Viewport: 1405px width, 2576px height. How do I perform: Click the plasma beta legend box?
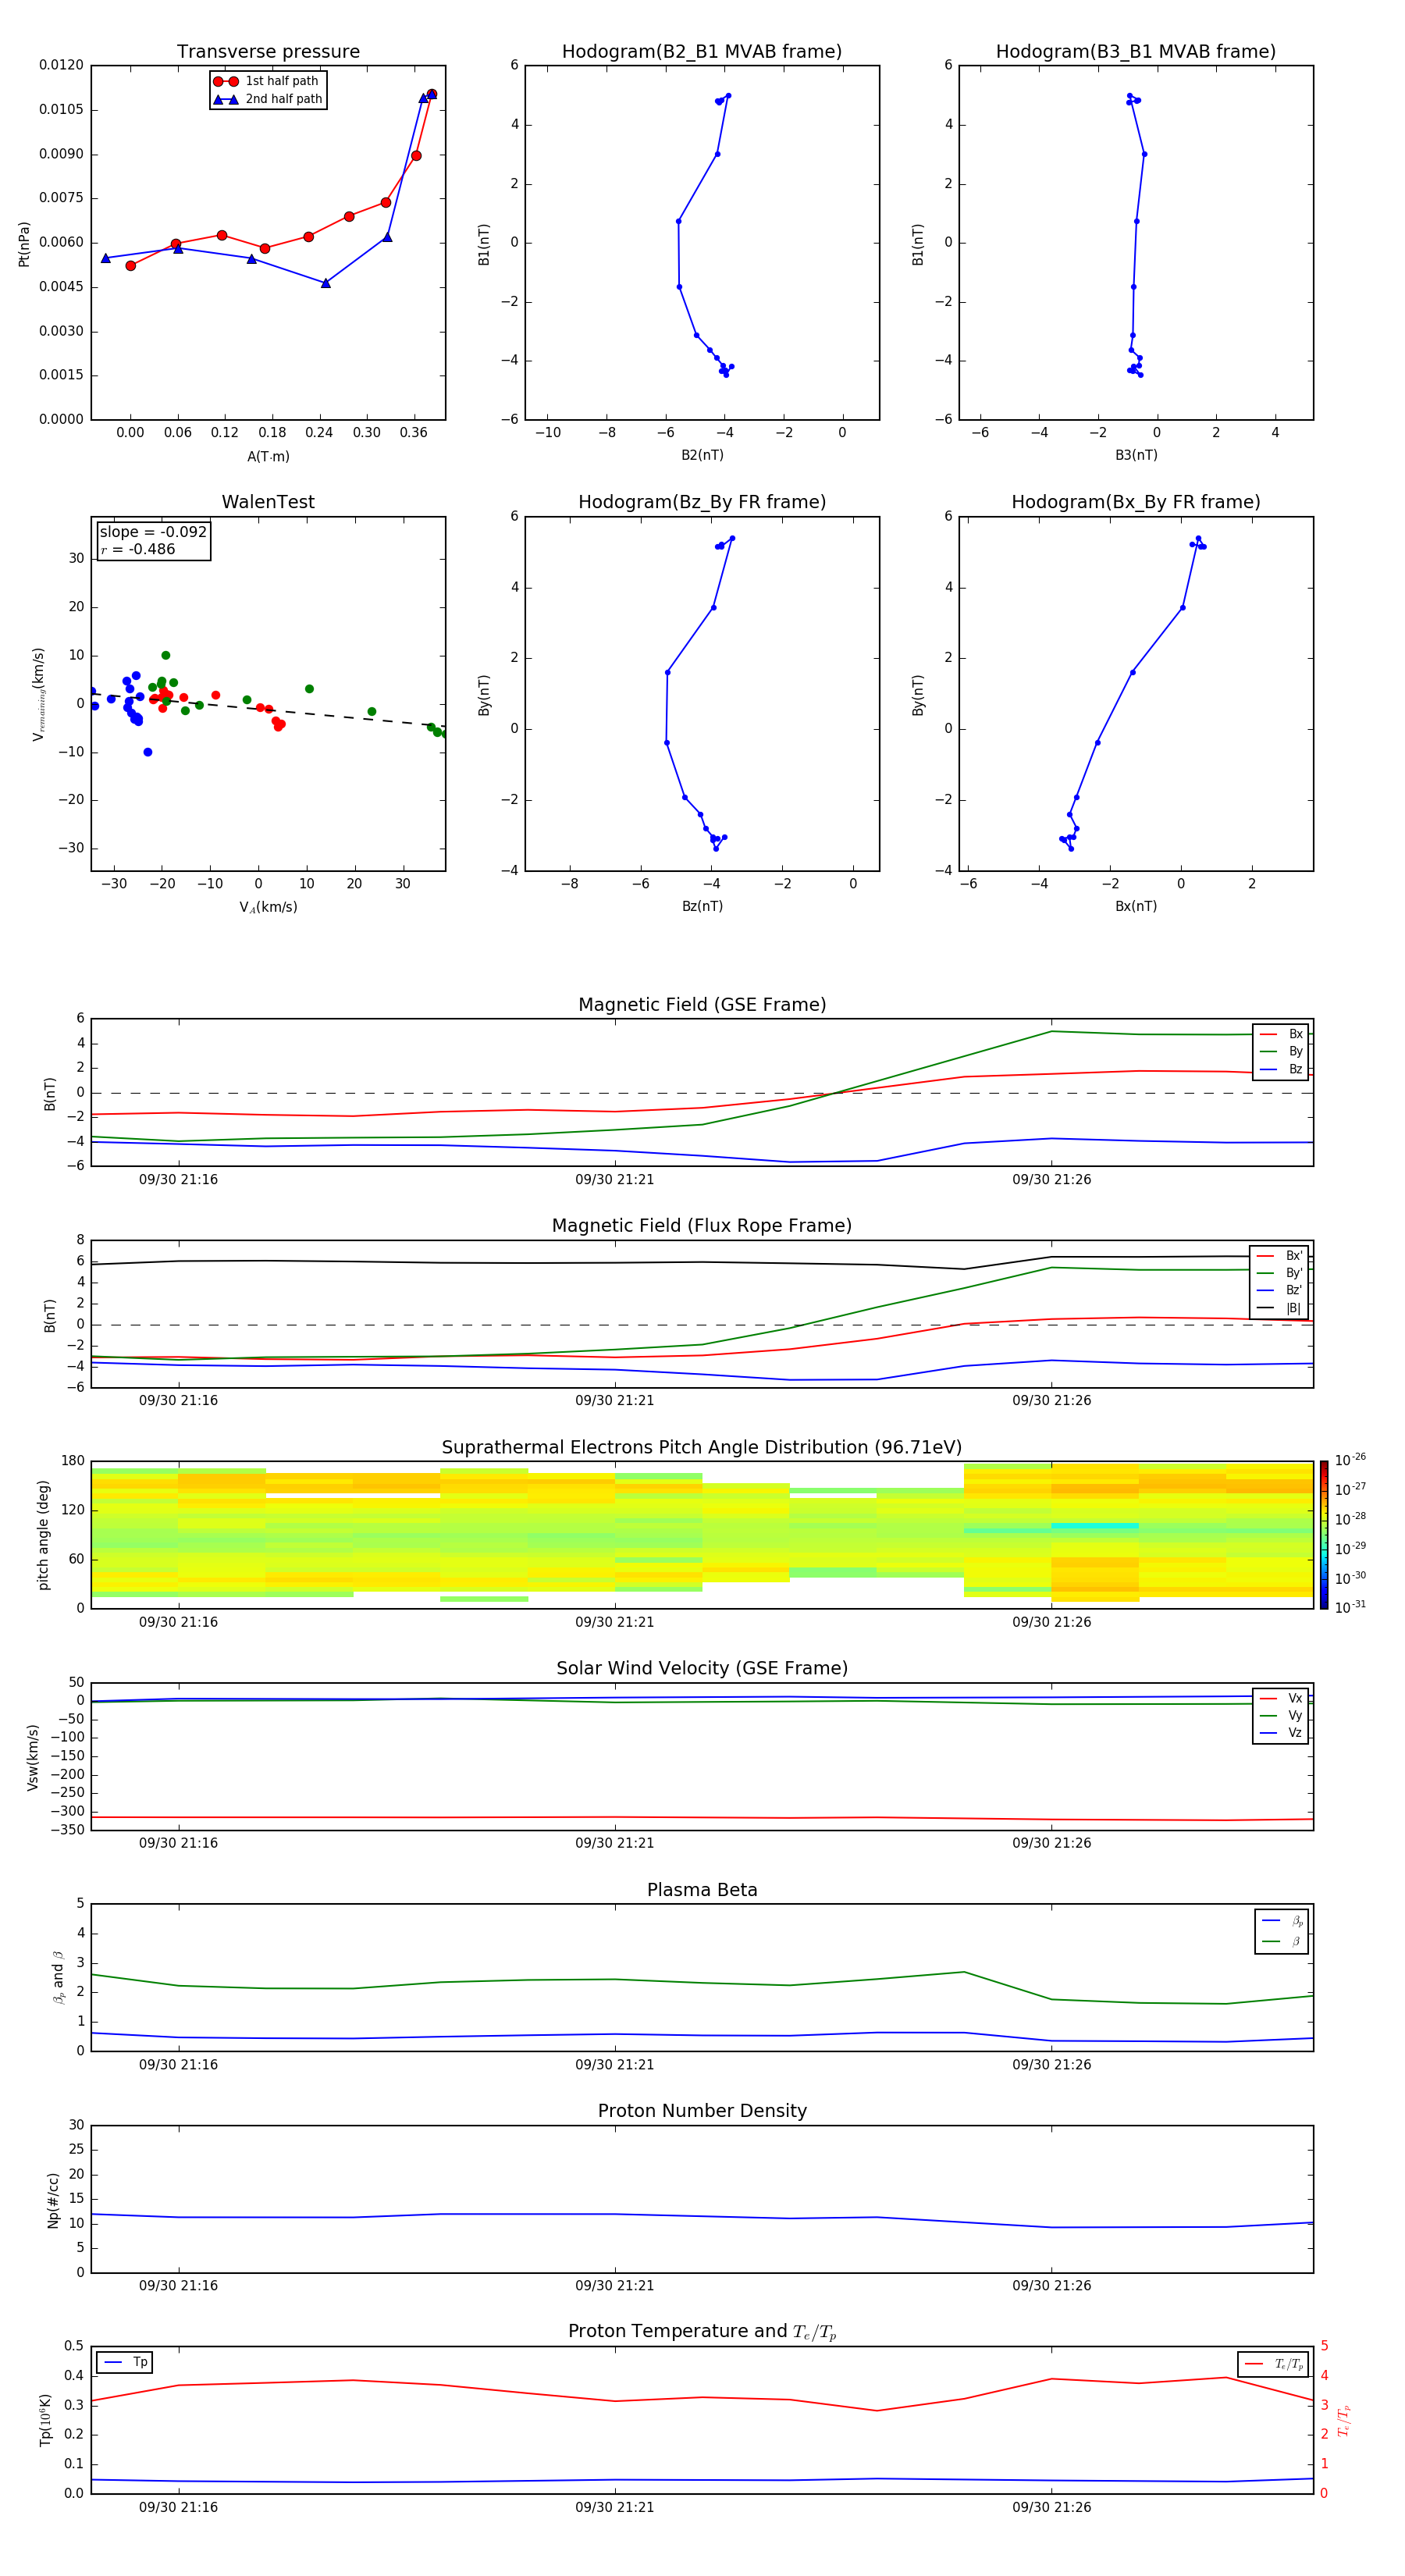(x=1282, y=1932)
